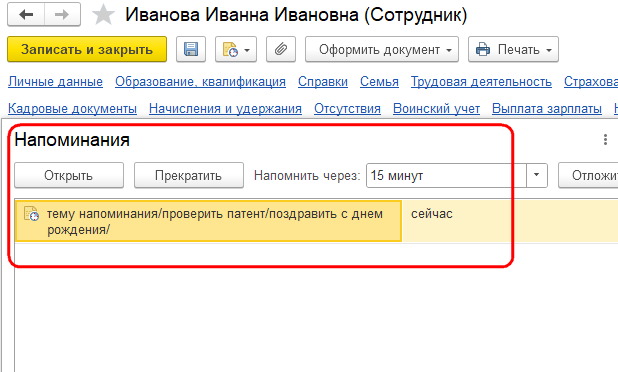618x372 pixels.
Task: Click the three-dot more options icon
Action: click(605, 140)
